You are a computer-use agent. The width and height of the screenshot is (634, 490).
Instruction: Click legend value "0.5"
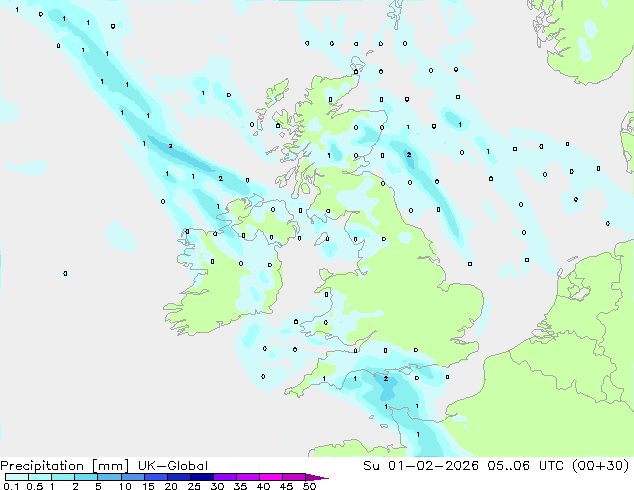pyautogui.click(x=35, y=486)
